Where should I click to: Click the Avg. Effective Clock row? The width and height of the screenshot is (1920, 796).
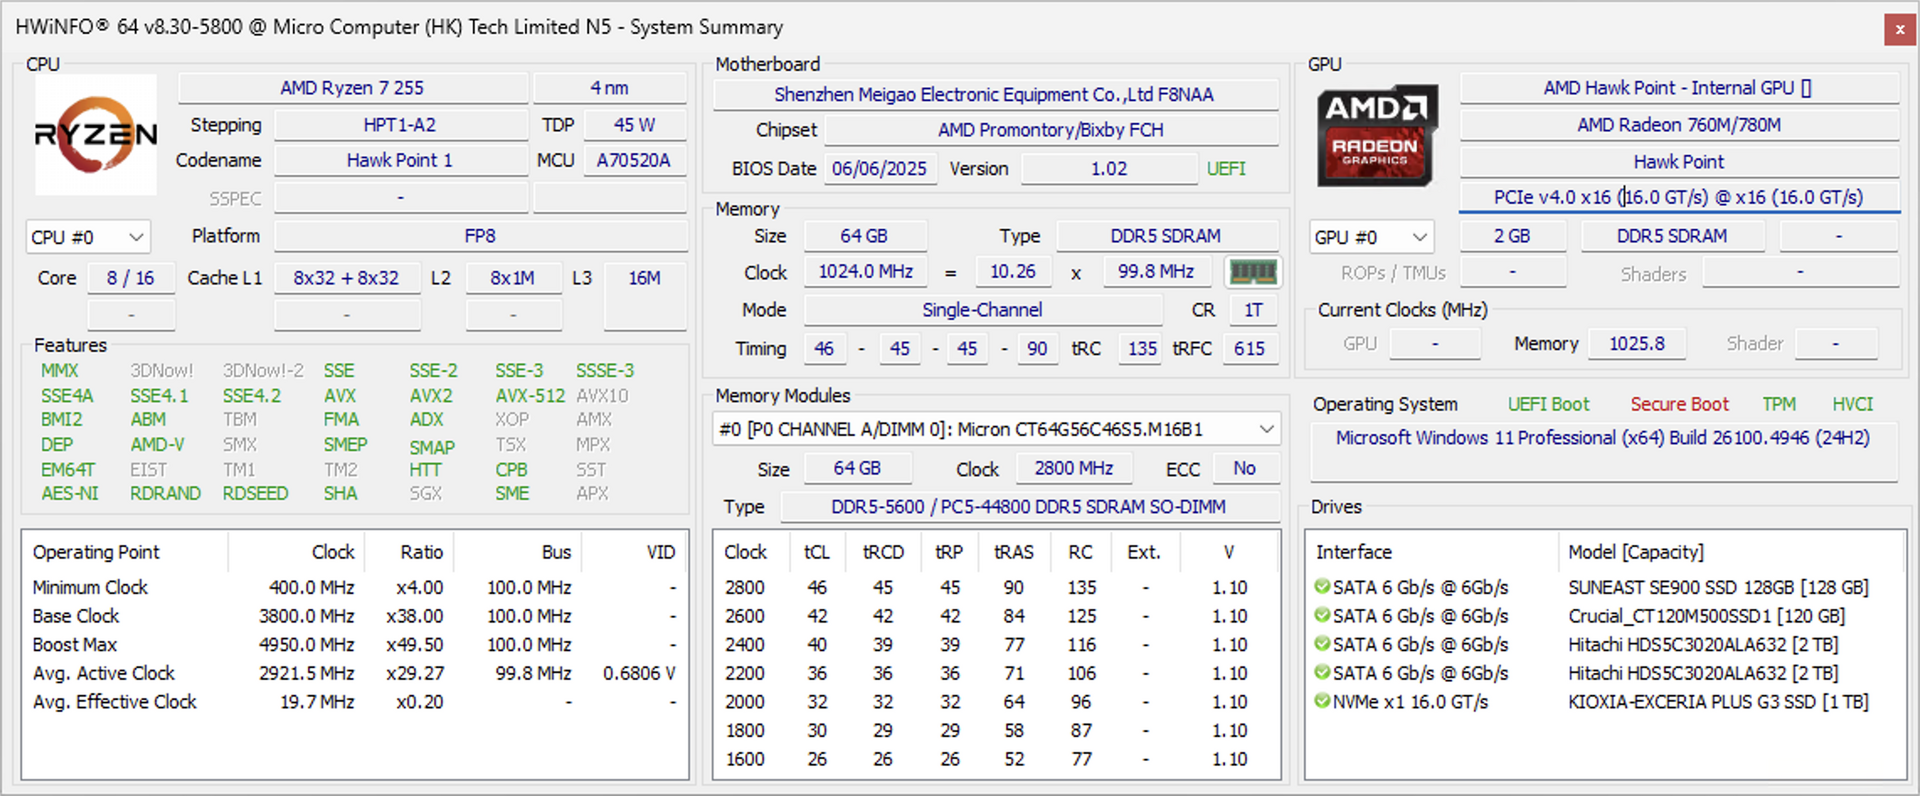tap(355, 702)
